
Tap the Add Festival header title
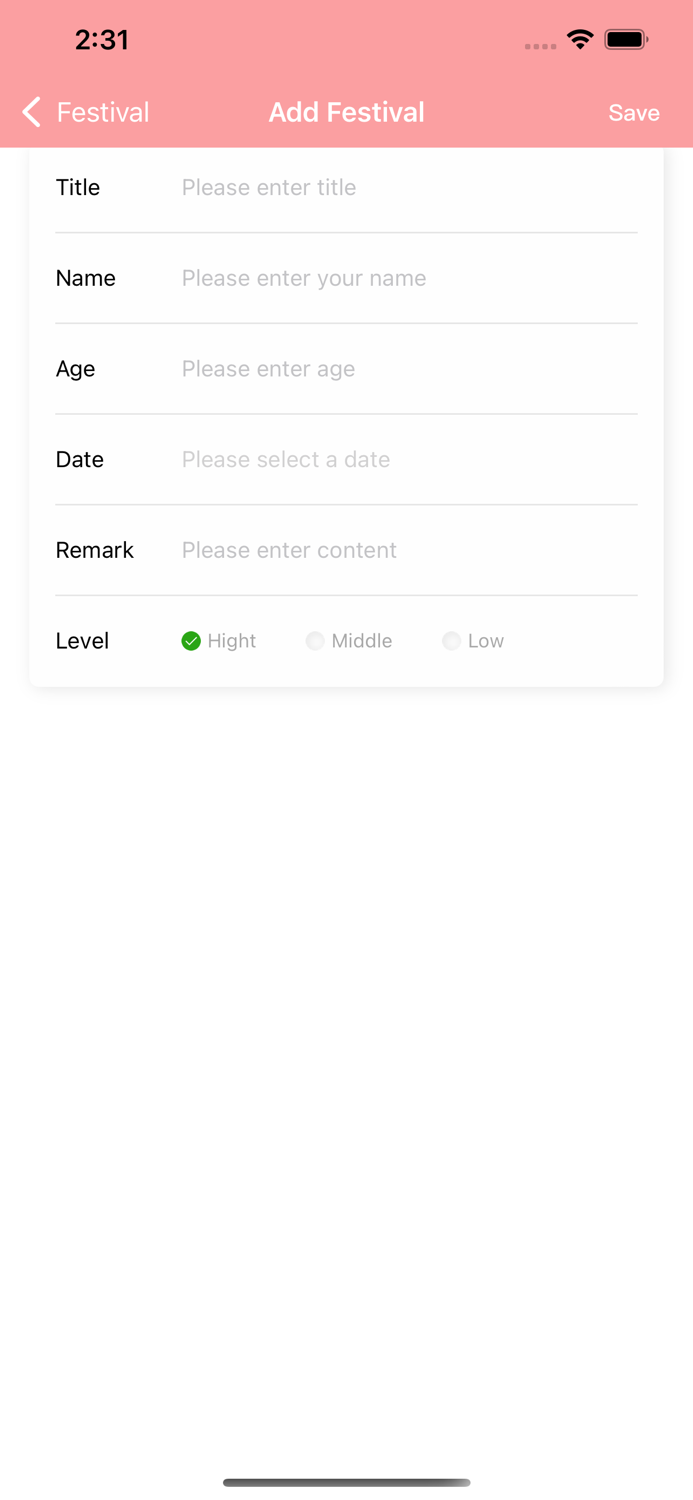tap(346, 112)
